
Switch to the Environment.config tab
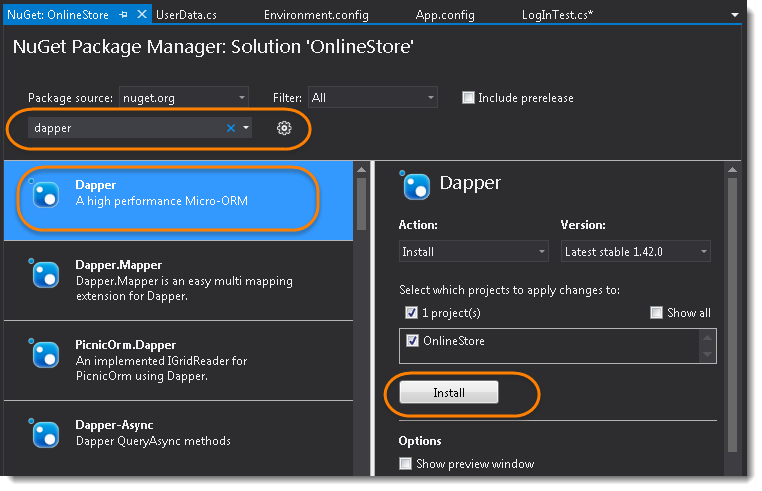click(x=316, y=15)
